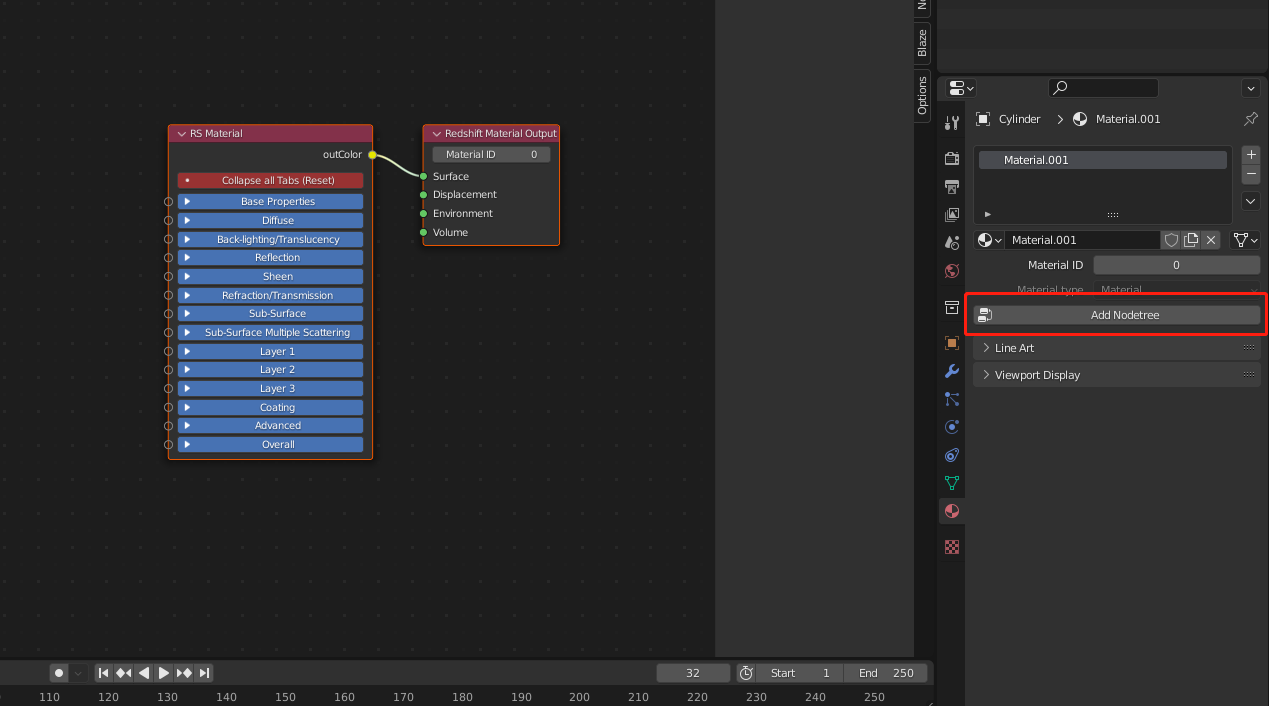
Task: Click the Add Nodetree button
Action: (1117, 315)
